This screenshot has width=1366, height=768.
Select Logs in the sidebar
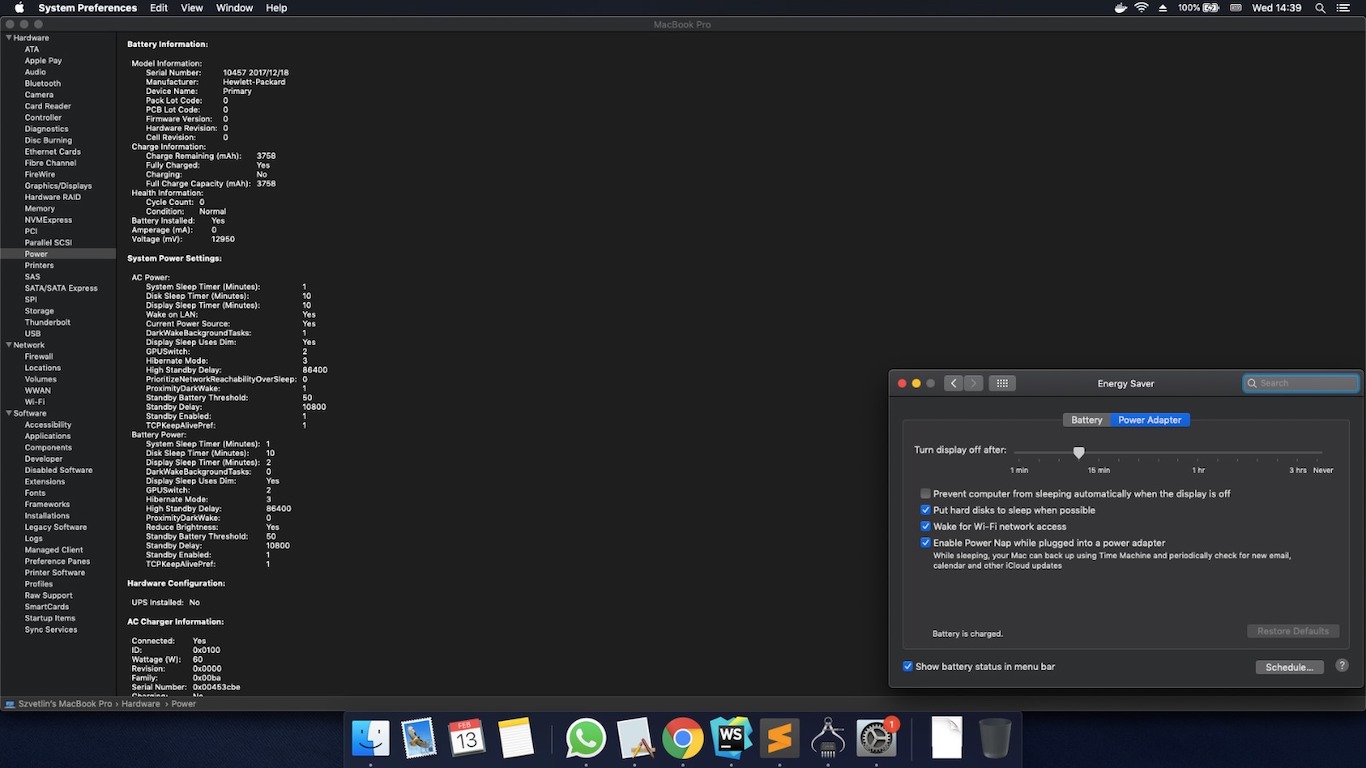pos(34,539)
